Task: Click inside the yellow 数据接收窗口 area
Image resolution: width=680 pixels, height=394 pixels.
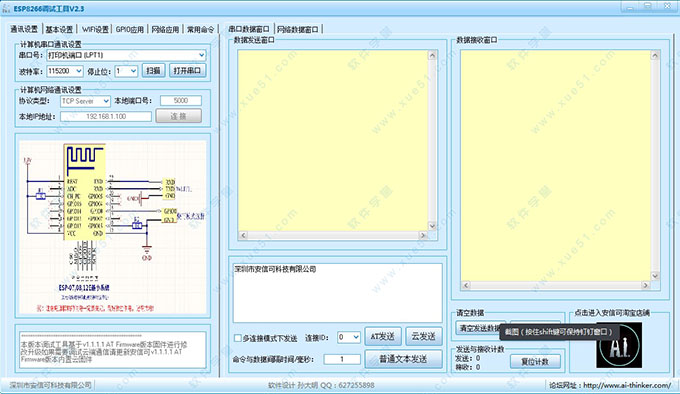Action: (556, 166)
